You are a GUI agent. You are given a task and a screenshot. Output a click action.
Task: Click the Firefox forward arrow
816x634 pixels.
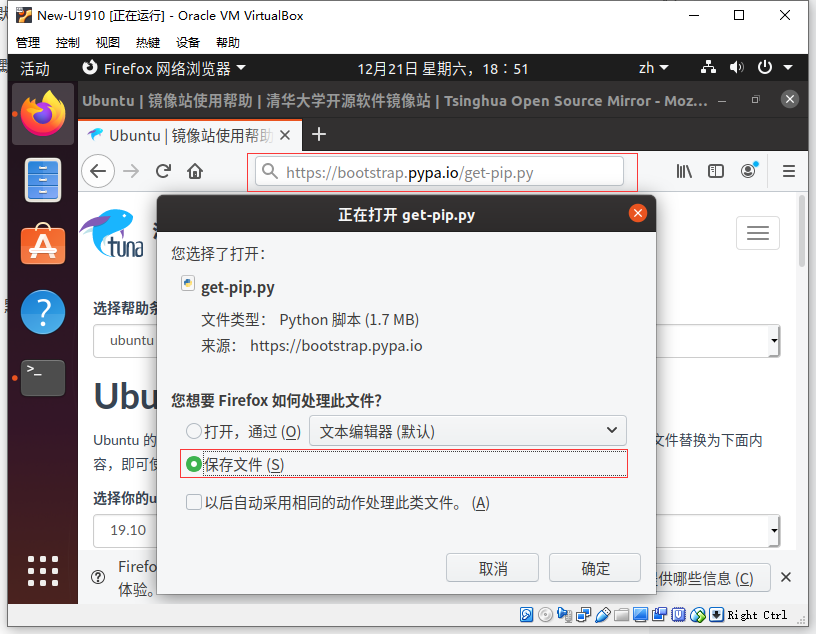click(131, 171)
